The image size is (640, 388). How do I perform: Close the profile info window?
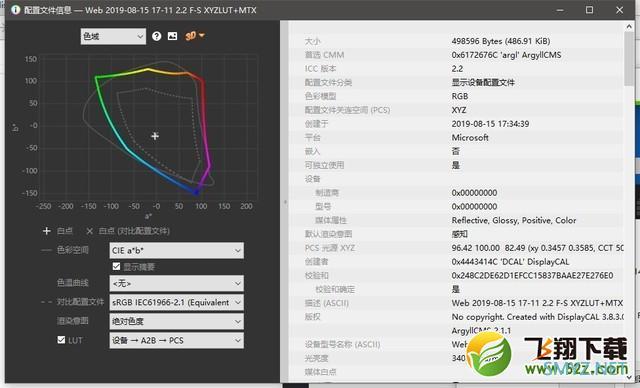(x=619, y=10)
